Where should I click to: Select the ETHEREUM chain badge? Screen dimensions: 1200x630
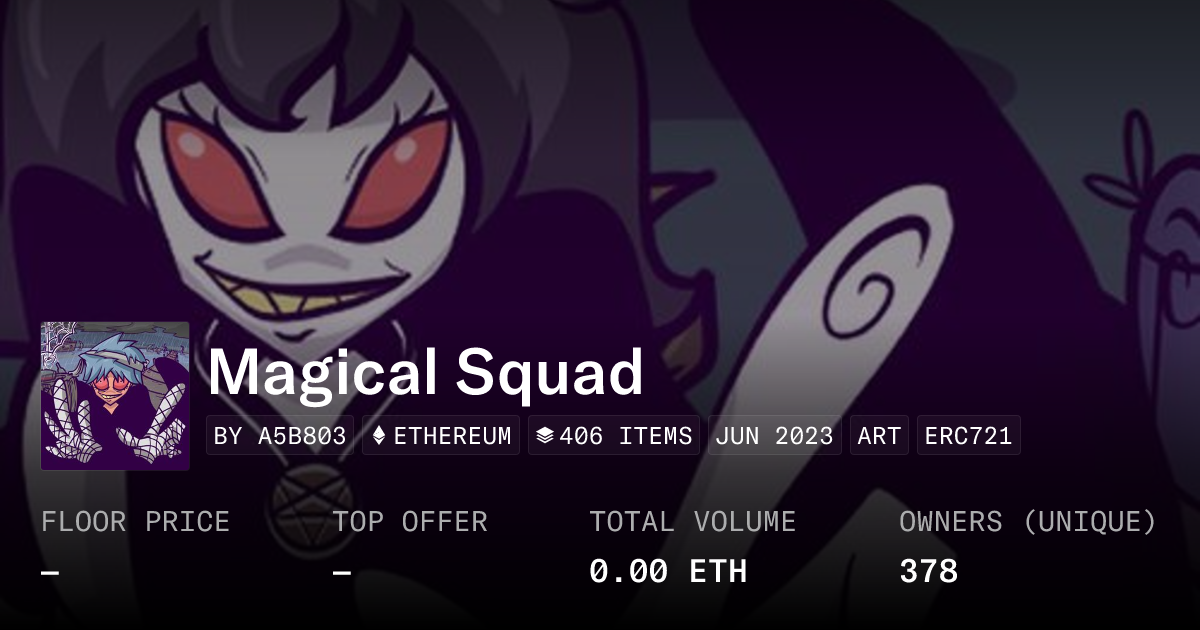pyautogui.click(x=441, y=436)
